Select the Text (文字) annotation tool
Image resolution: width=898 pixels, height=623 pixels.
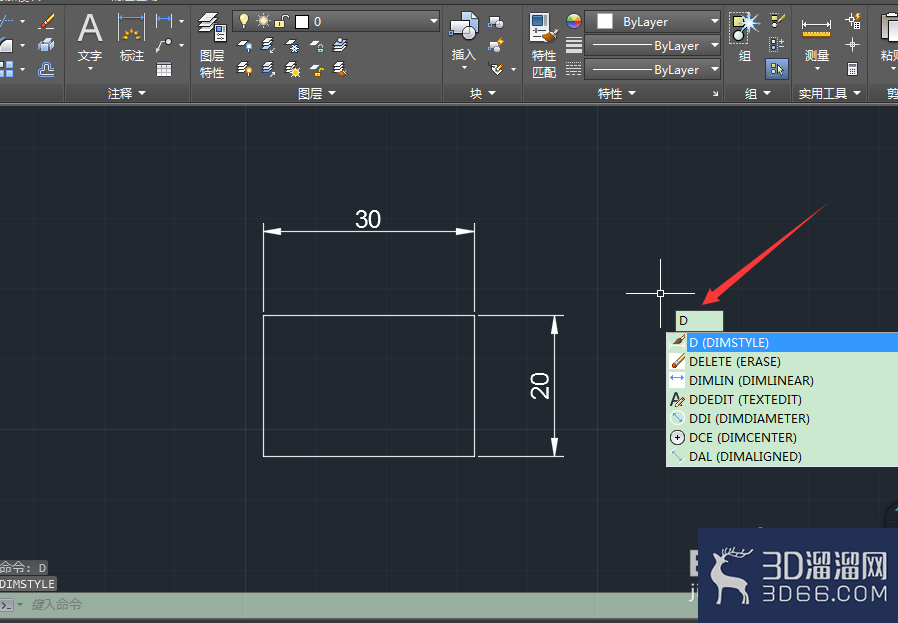[90, 39]
